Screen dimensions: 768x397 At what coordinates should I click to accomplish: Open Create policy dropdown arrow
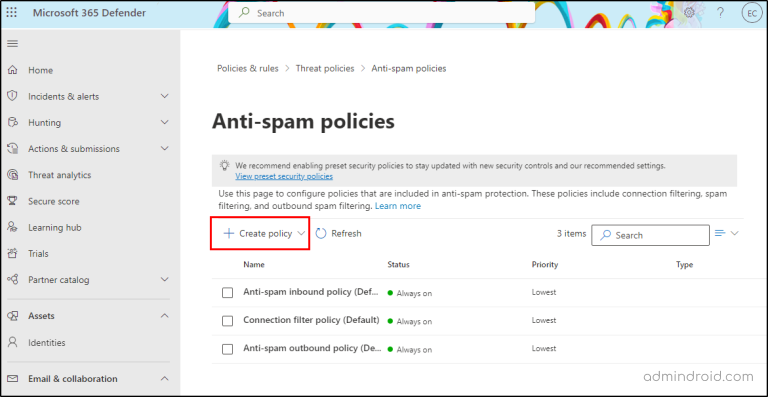coord(301,234)
